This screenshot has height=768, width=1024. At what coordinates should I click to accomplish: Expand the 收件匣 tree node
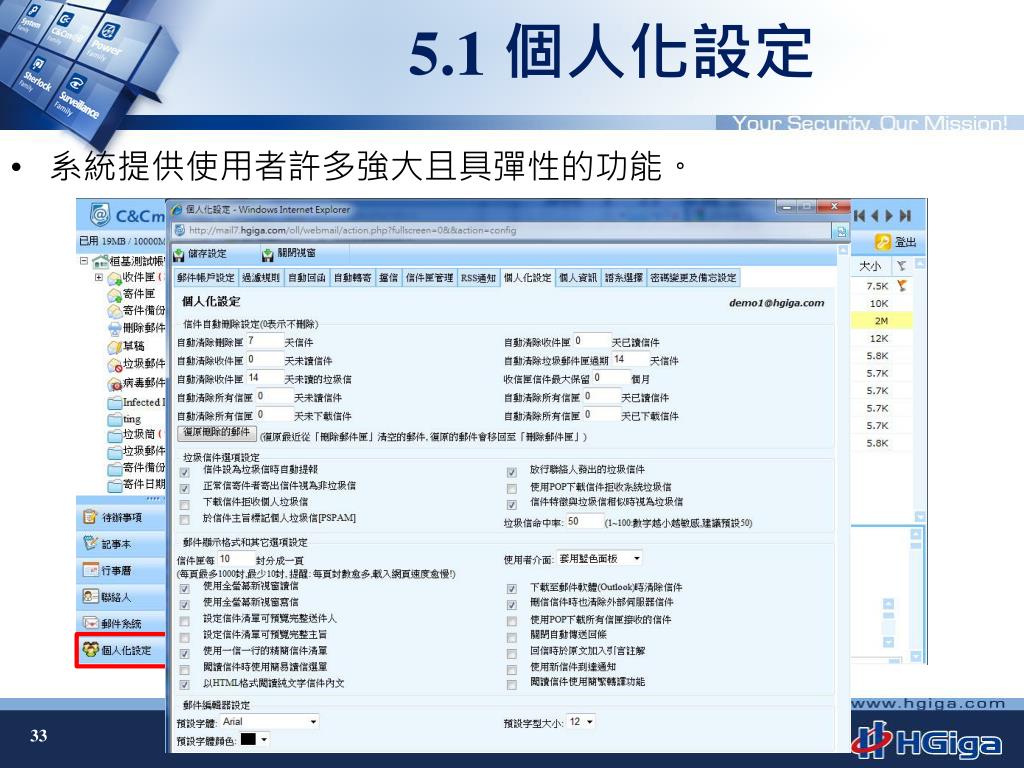(x=99, y=278)
